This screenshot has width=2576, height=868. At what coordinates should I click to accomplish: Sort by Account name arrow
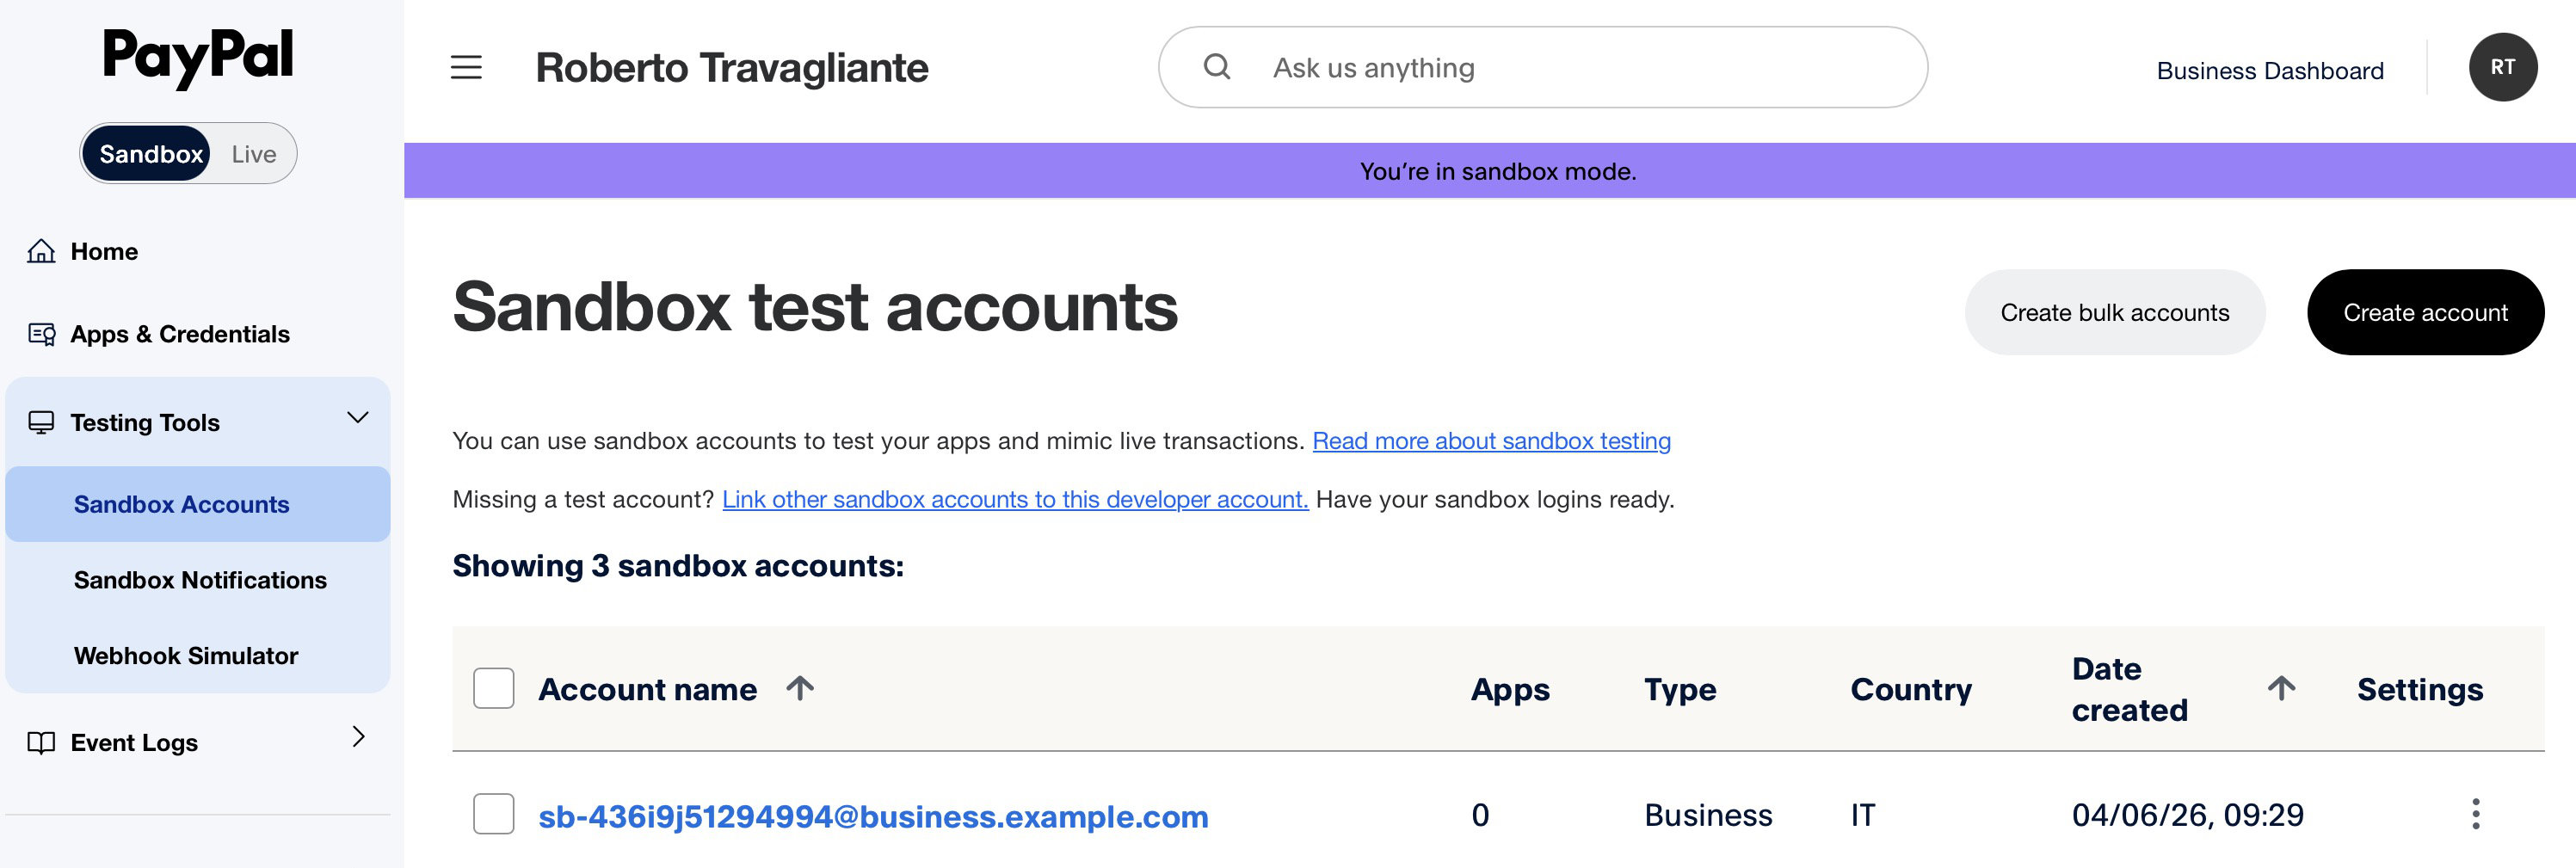point(799,688)
